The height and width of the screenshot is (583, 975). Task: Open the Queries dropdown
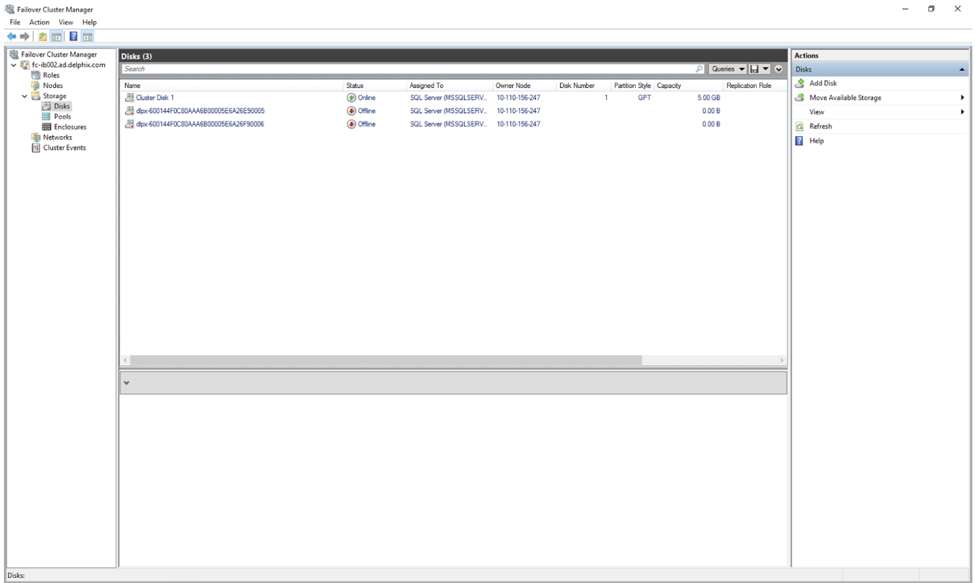tap(727, 69)
